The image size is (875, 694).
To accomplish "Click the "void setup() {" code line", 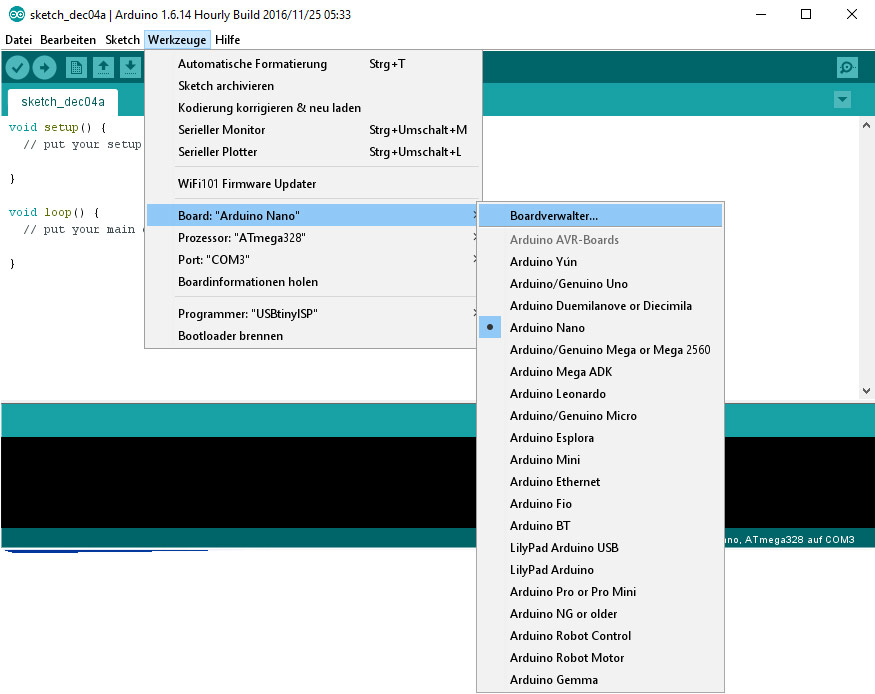I will click(57, 127).
